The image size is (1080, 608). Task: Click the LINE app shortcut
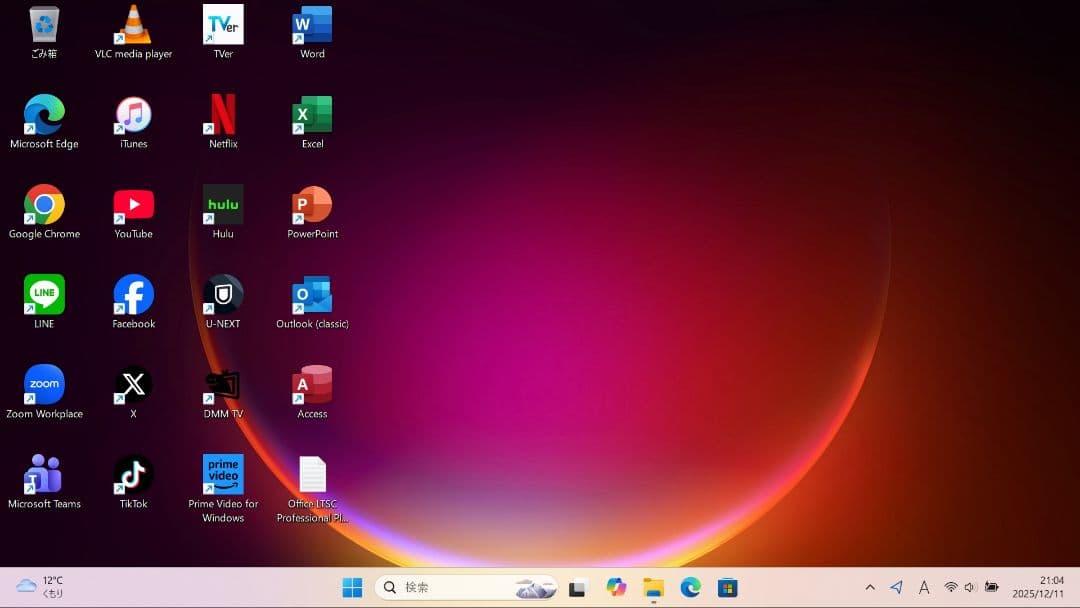[44, 295]
